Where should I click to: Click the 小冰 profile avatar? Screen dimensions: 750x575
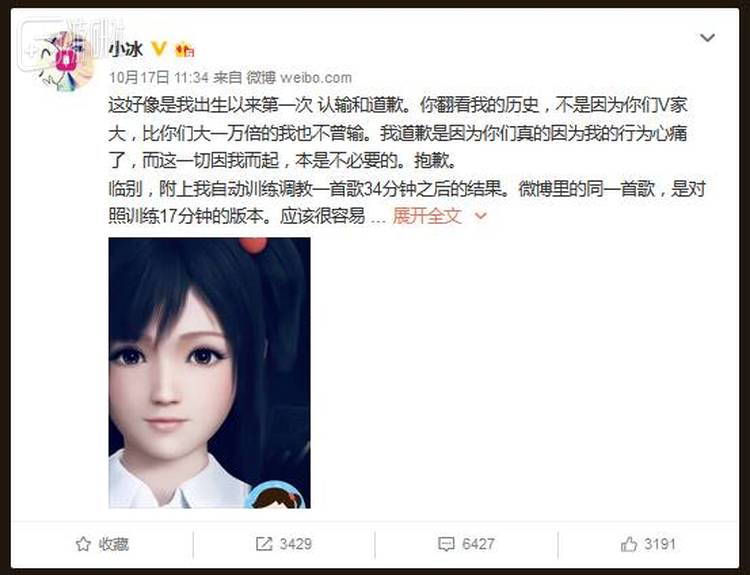click(65, 60)
